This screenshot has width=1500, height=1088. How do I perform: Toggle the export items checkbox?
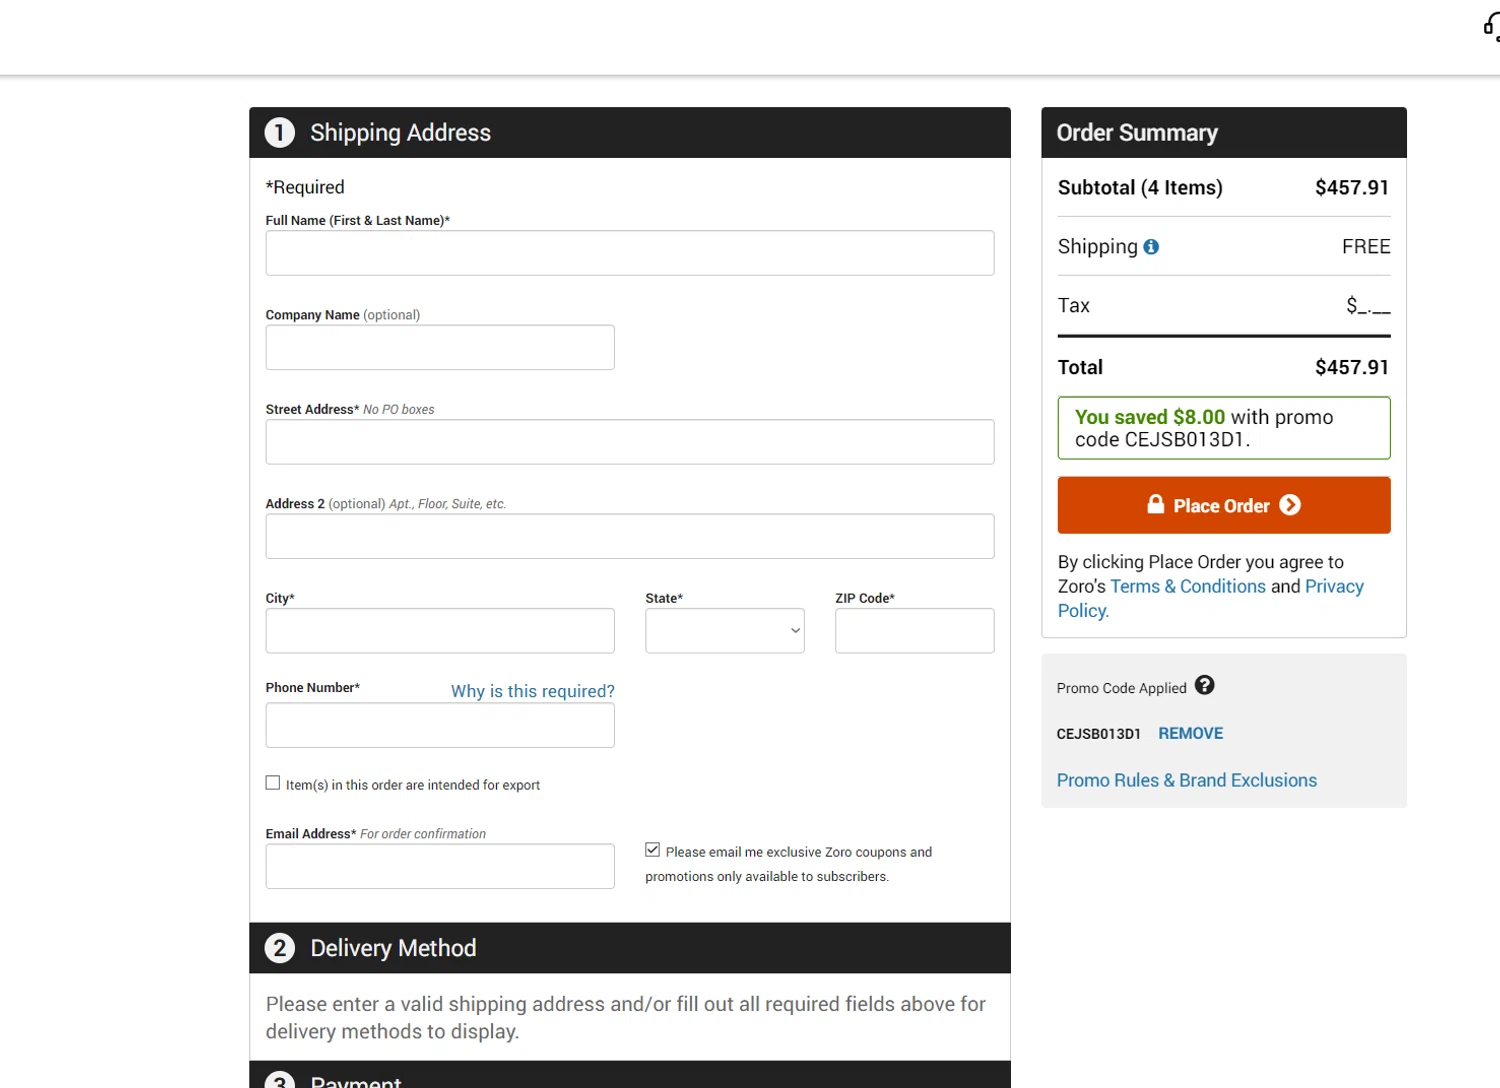(x=273, y=783)
